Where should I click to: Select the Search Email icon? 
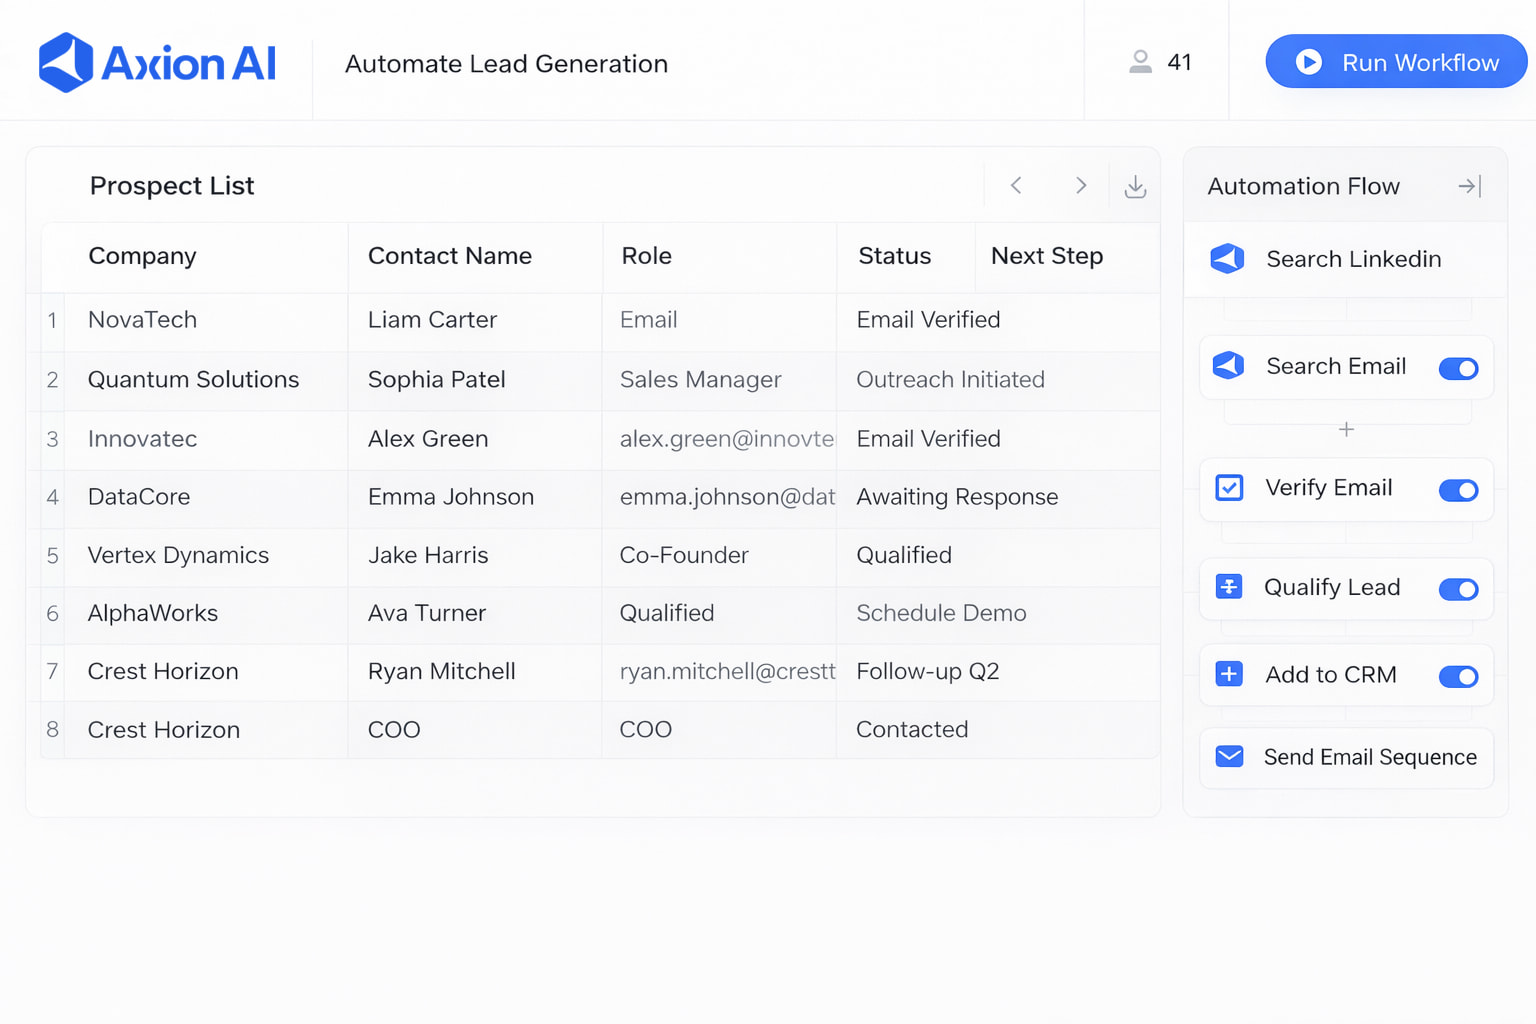coord(1227,366)
